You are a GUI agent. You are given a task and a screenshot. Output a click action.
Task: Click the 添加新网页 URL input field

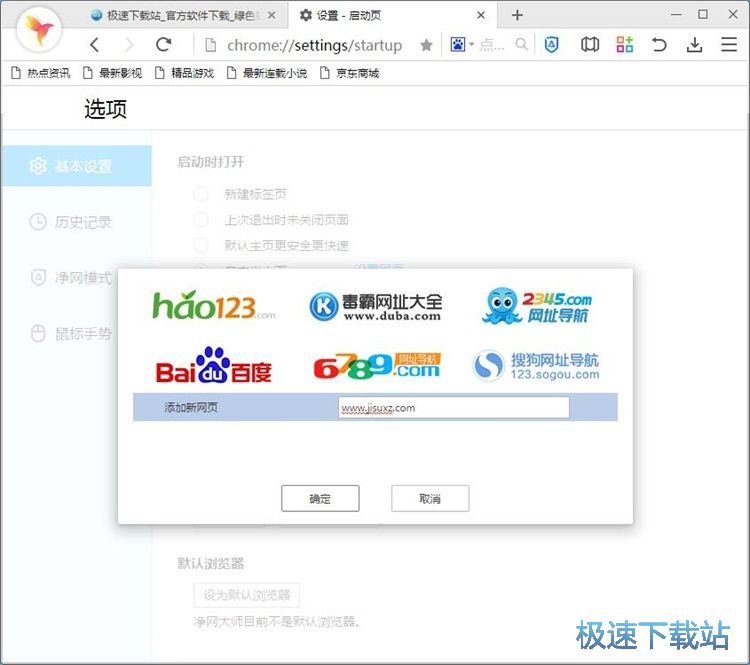click(x=453, y=408)
